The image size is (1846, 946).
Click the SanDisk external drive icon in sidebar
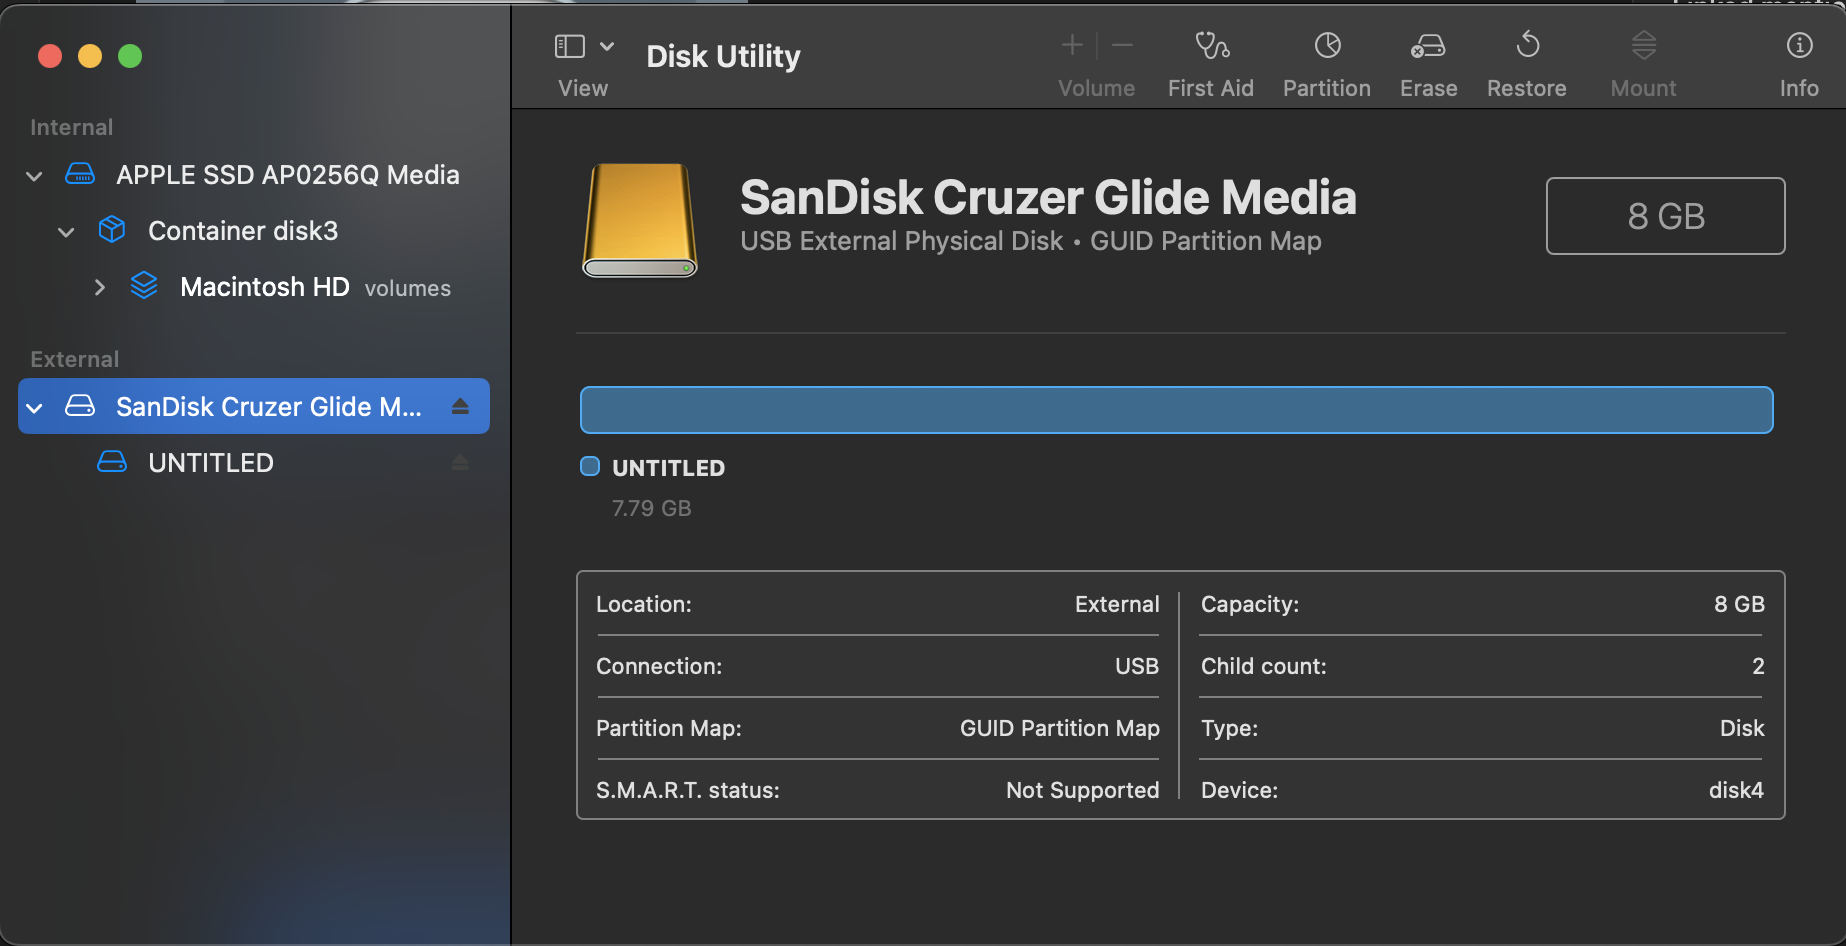coord(80,406)
